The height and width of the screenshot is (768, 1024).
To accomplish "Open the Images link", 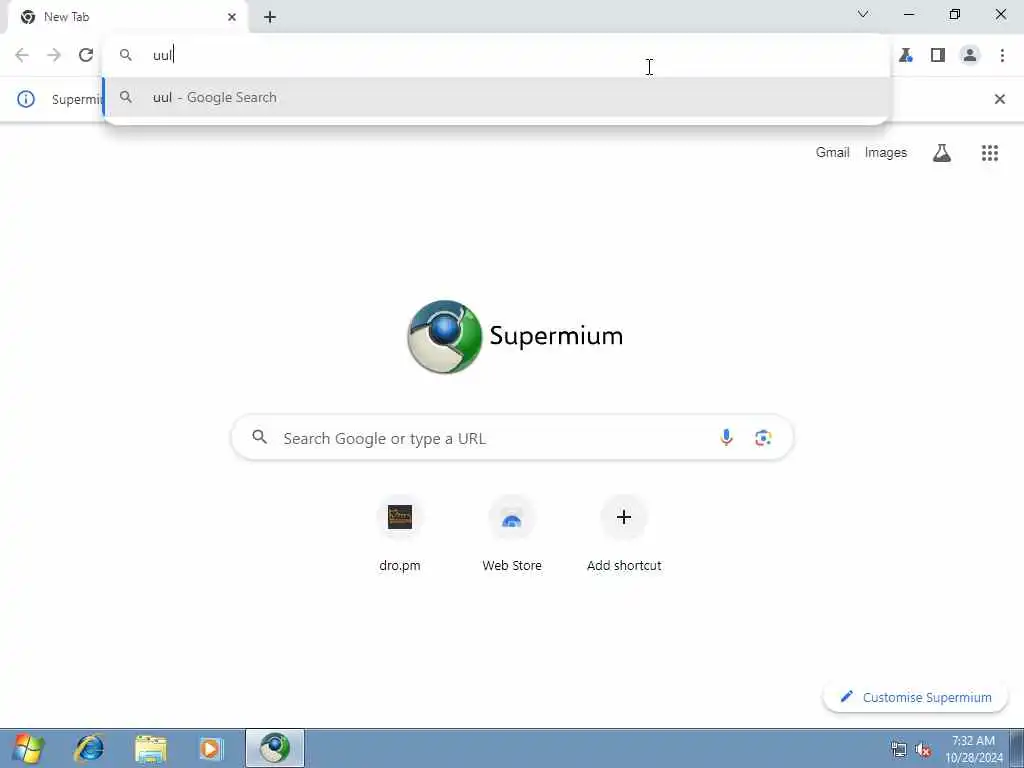I will tap(886, 152).
